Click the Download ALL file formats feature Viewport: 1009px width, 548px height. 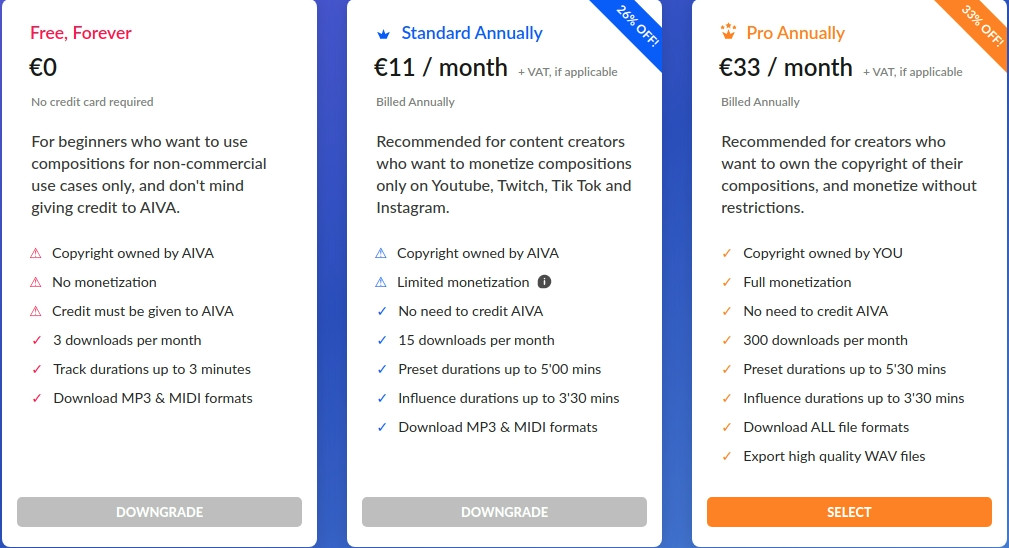tap(826, 427)
